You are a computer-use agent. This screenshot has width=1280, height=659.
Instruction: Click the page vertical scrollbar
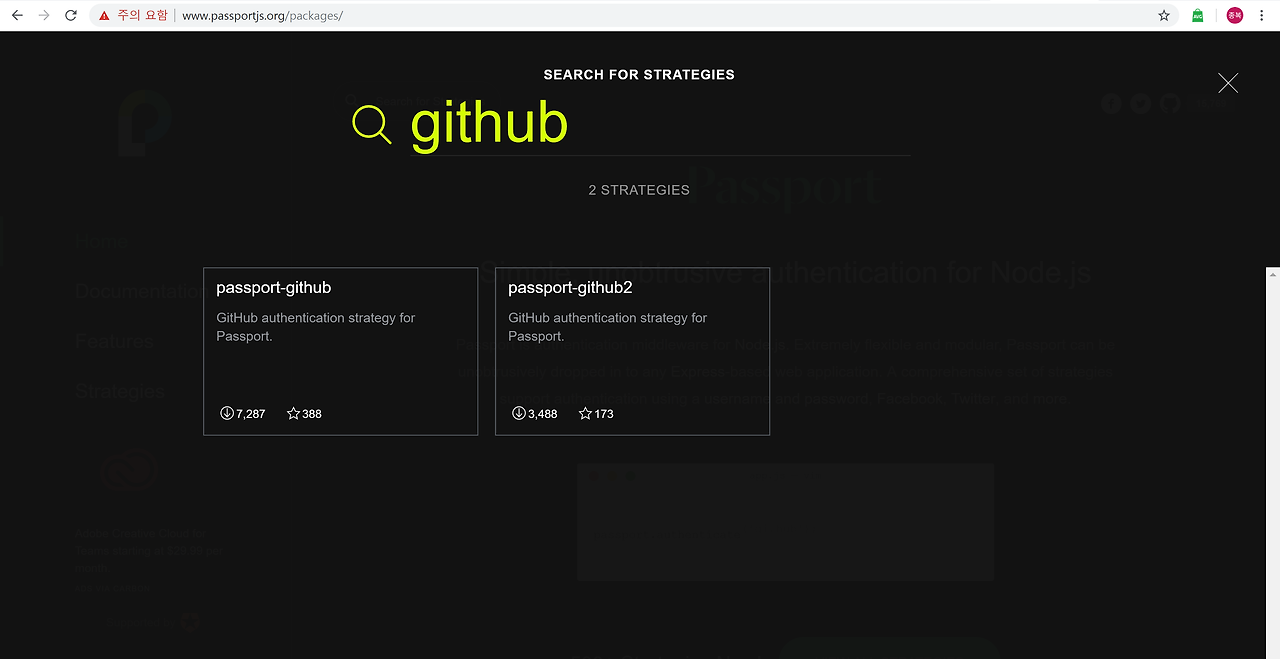click(1273, 462)
